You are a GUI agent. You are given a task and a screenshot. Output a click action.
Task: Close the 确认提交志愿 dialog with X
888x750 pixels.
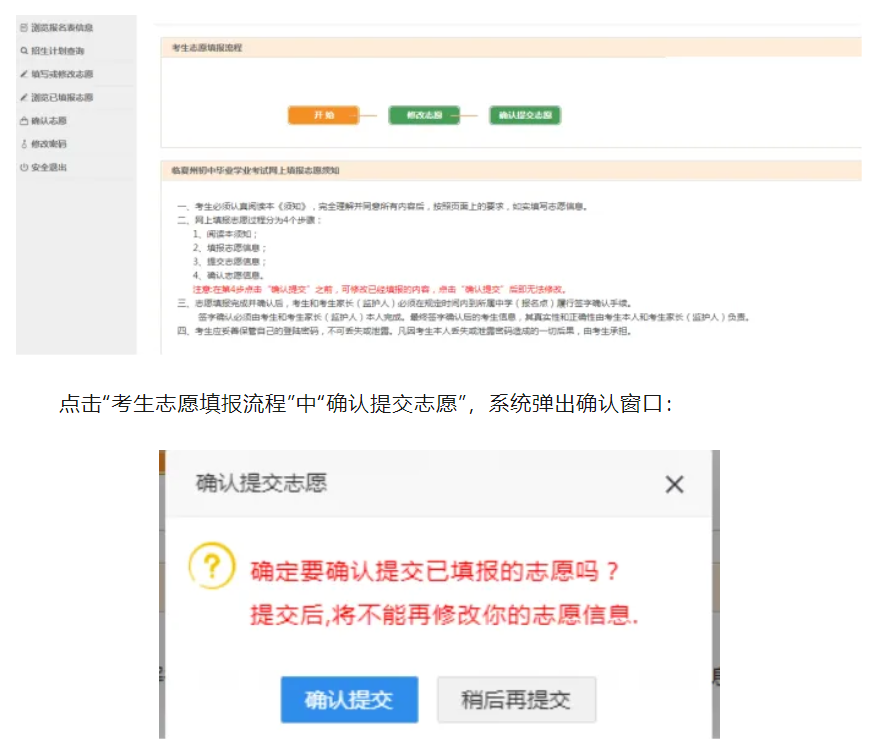click(675, 485)
